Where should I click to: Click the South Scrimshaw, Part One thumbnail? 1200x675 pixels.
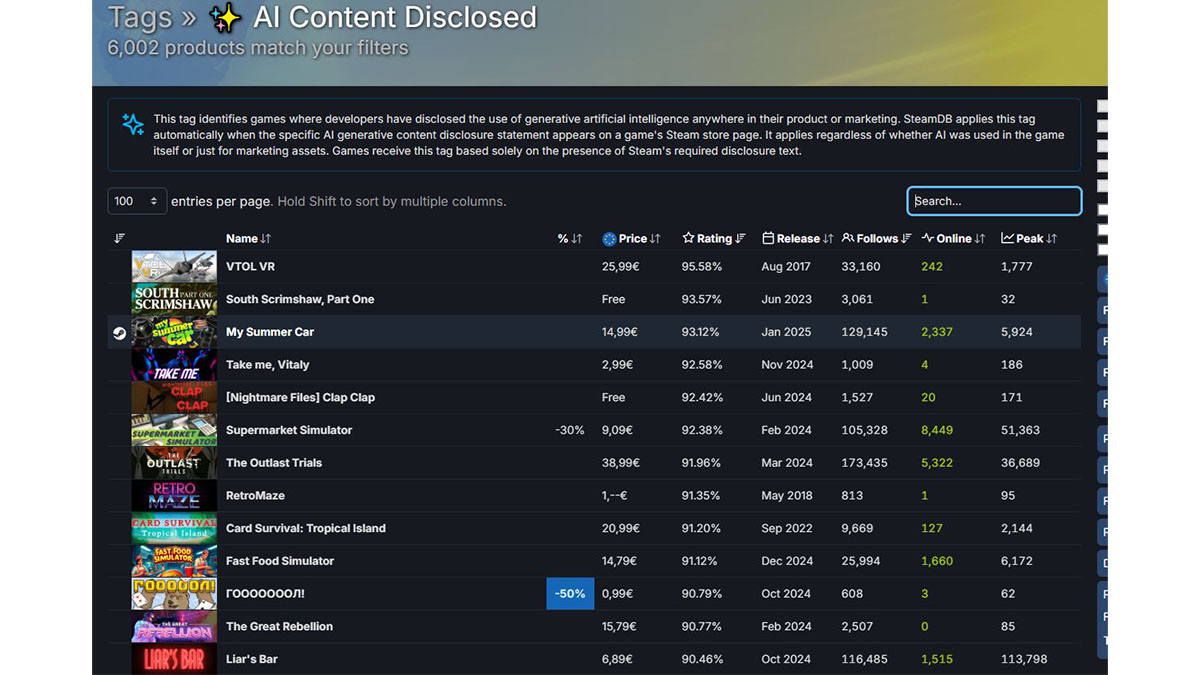[173, 299]
